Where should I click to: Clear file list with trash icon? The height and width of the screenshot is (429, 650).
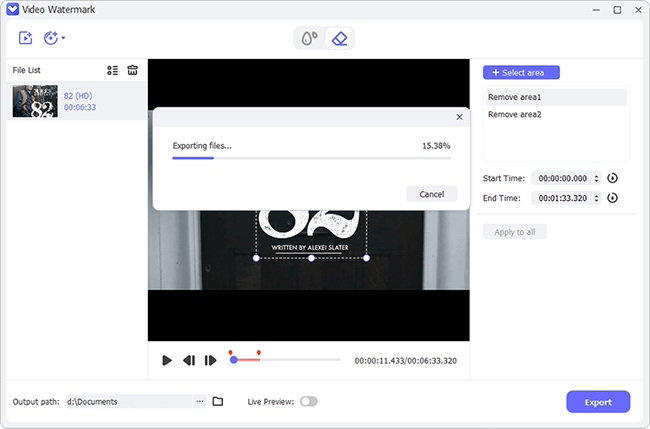(x=133, y=70)
